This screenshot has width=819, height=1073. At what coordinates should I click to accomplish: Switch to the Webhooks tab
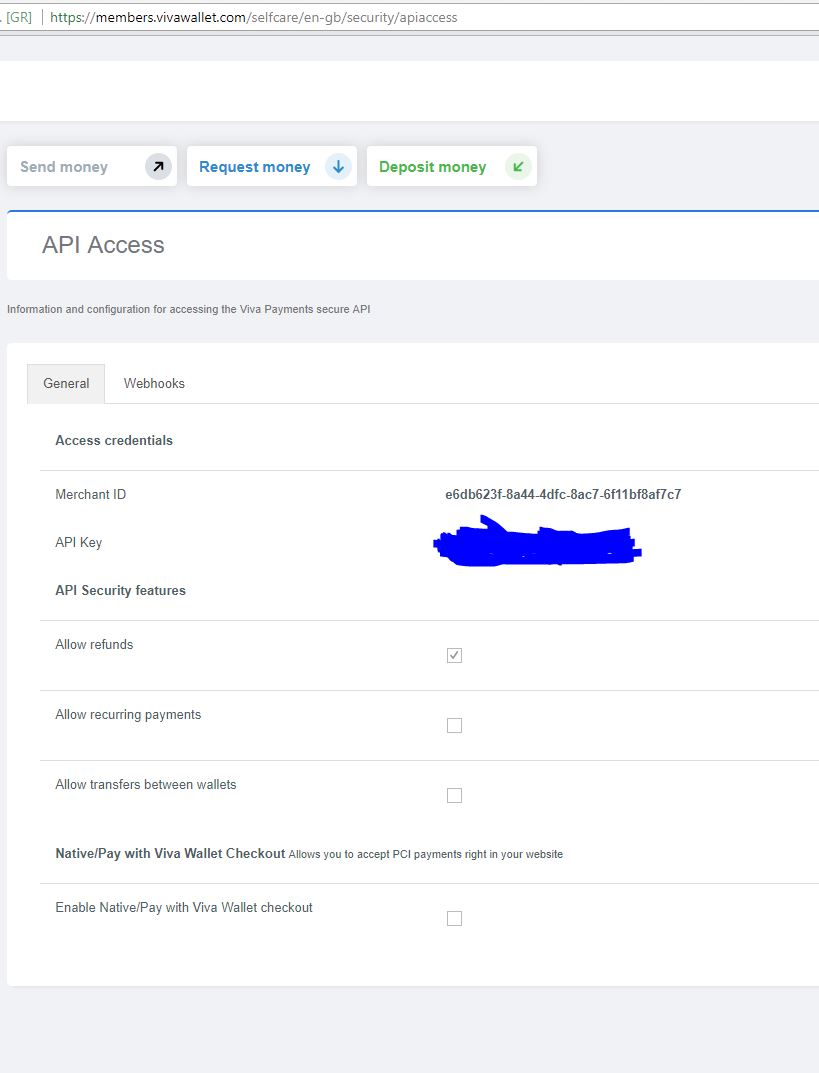click(x=153, y=383)
